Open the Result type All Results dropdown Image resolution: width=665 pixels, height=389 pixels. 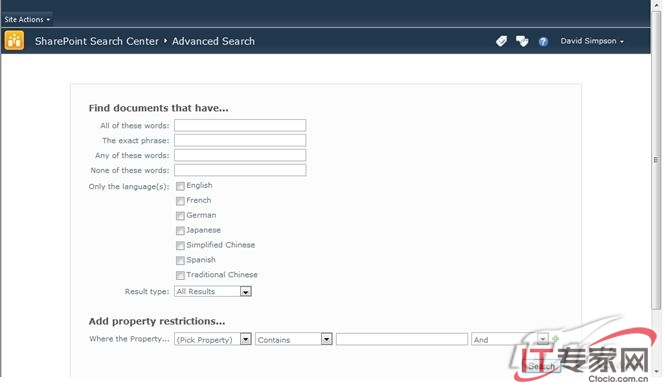(213, 291)
